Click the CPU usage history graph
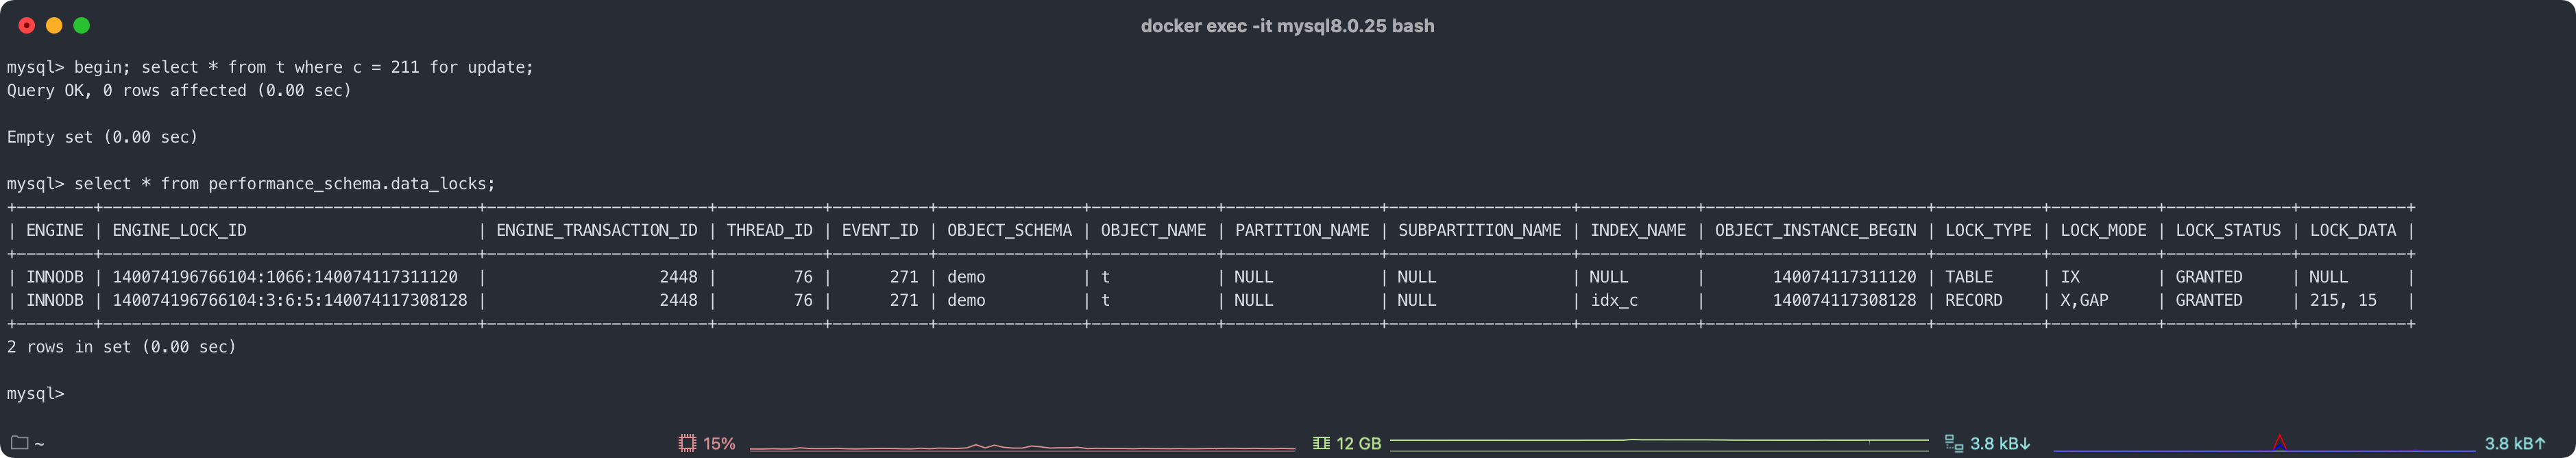The image size is (2576, 458). click(1022, 446)
